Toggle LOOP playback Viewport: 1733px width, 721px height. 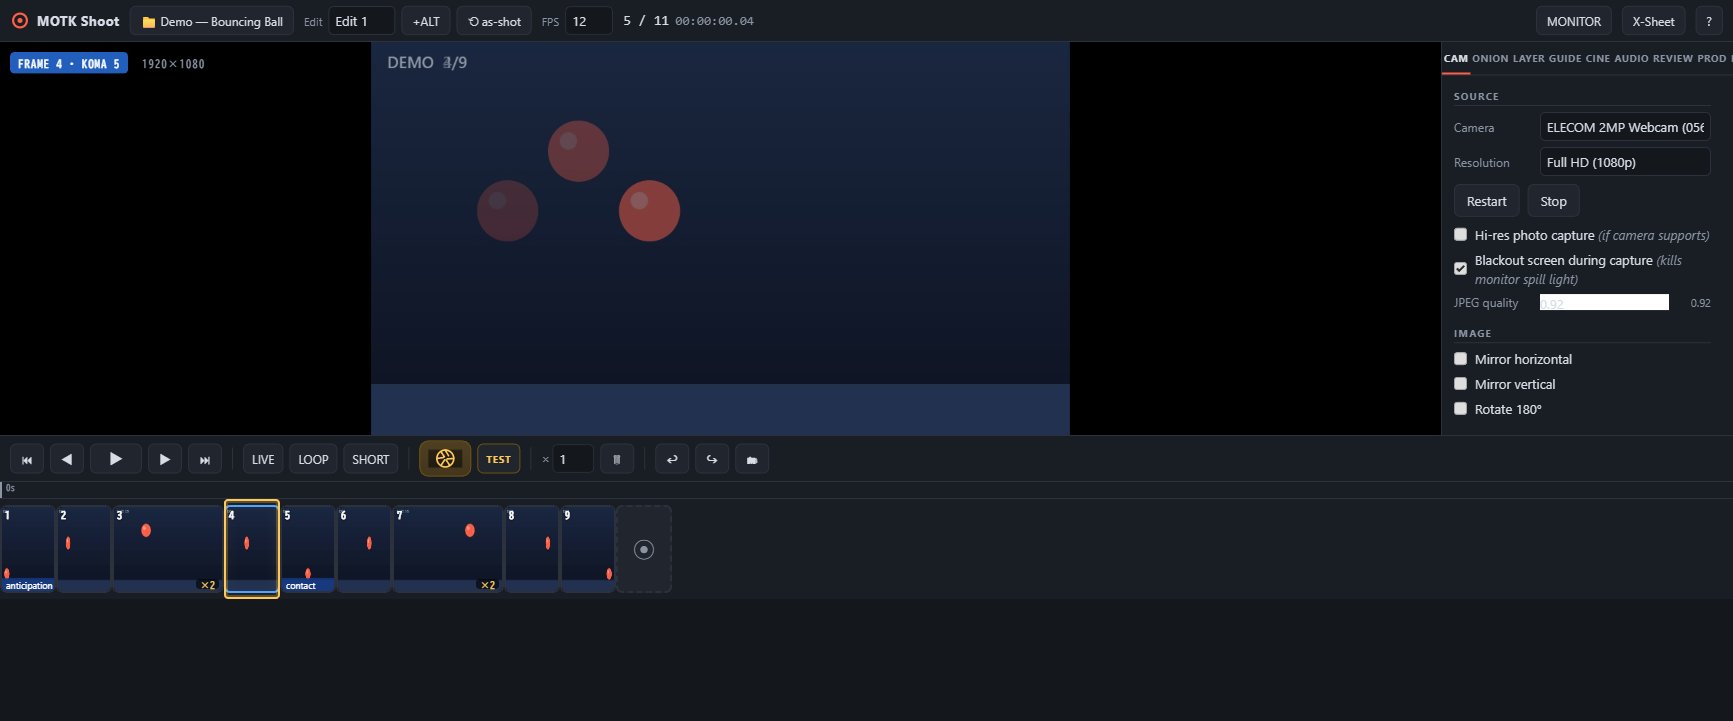(313, 459)
